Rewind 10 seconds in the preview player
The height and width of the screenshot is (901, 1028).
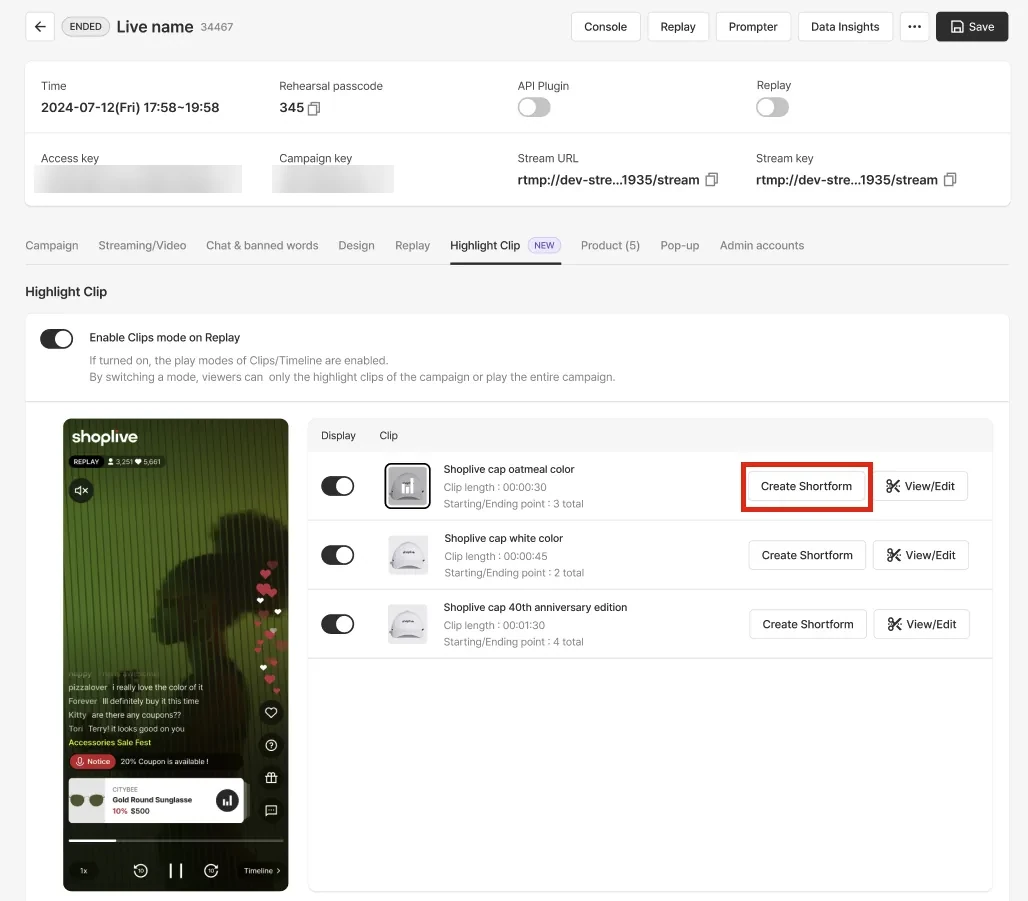coord(140,871)
